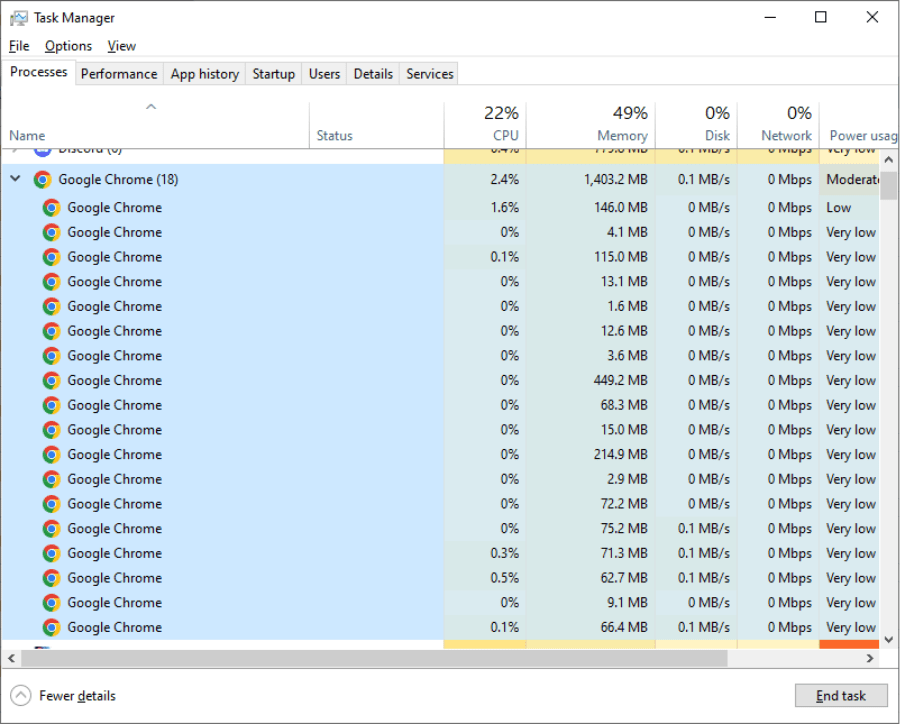Click Chrome icon in the 4.1 MB row
This screenshot has width=900, height=724.
51,232
